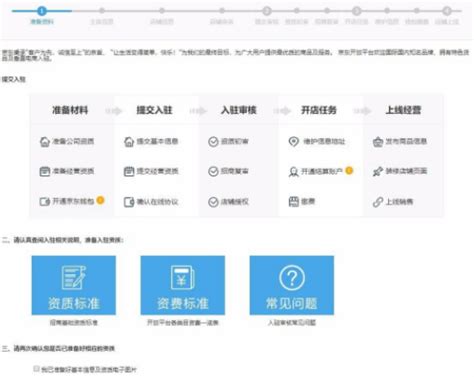Click the checkmark circle icon beside 招商复审
The width and height of the screenshot is (474, 377).
point(213,171)
